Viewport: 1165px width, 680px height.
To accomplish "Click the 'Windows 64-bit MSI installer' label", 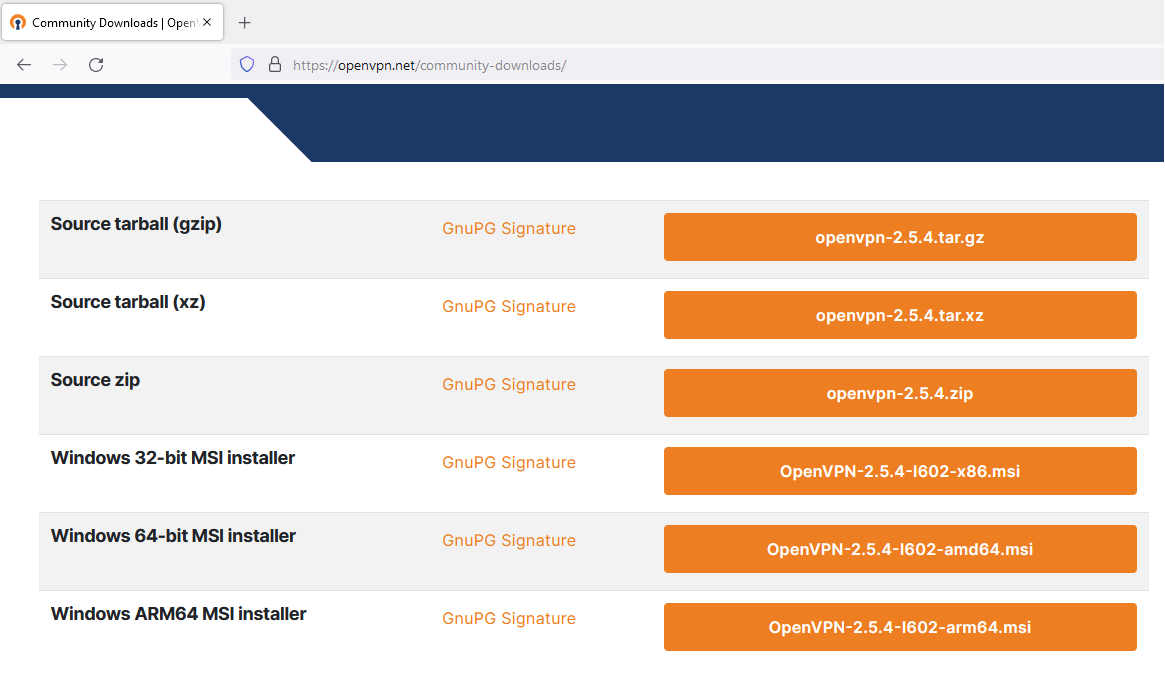I will pyautogui.click(x=173, y=536).
